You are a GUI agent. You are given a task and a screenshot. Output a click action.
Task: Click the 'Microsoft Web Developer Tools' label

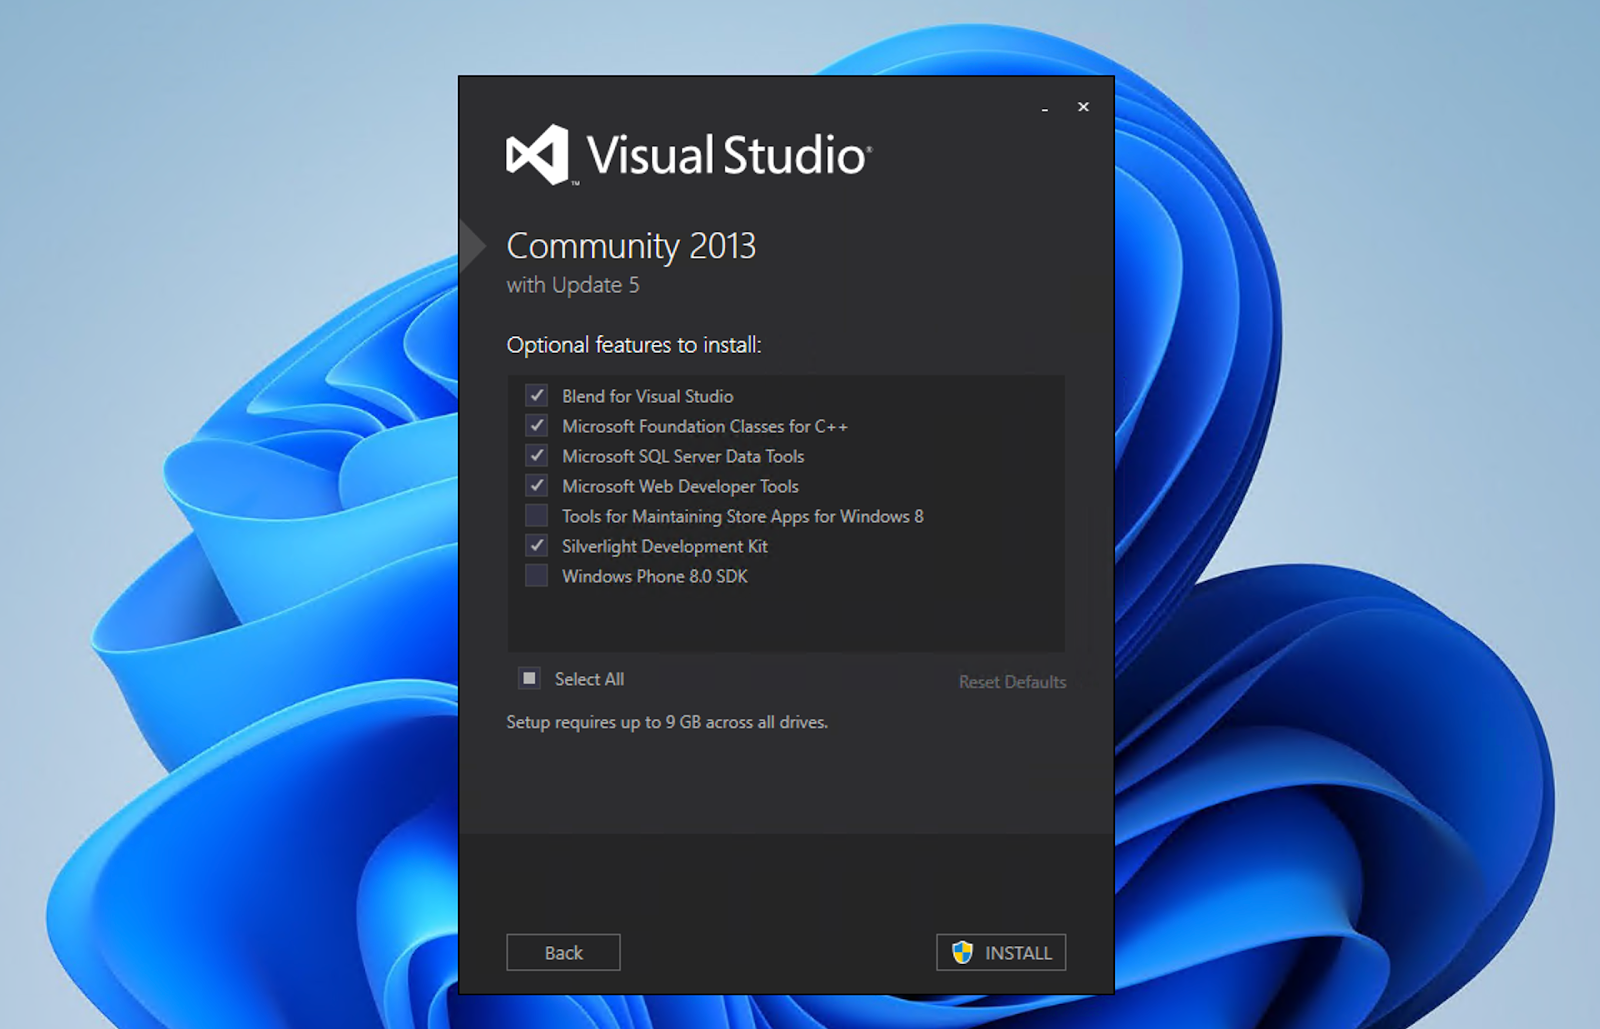pos(680,486)
